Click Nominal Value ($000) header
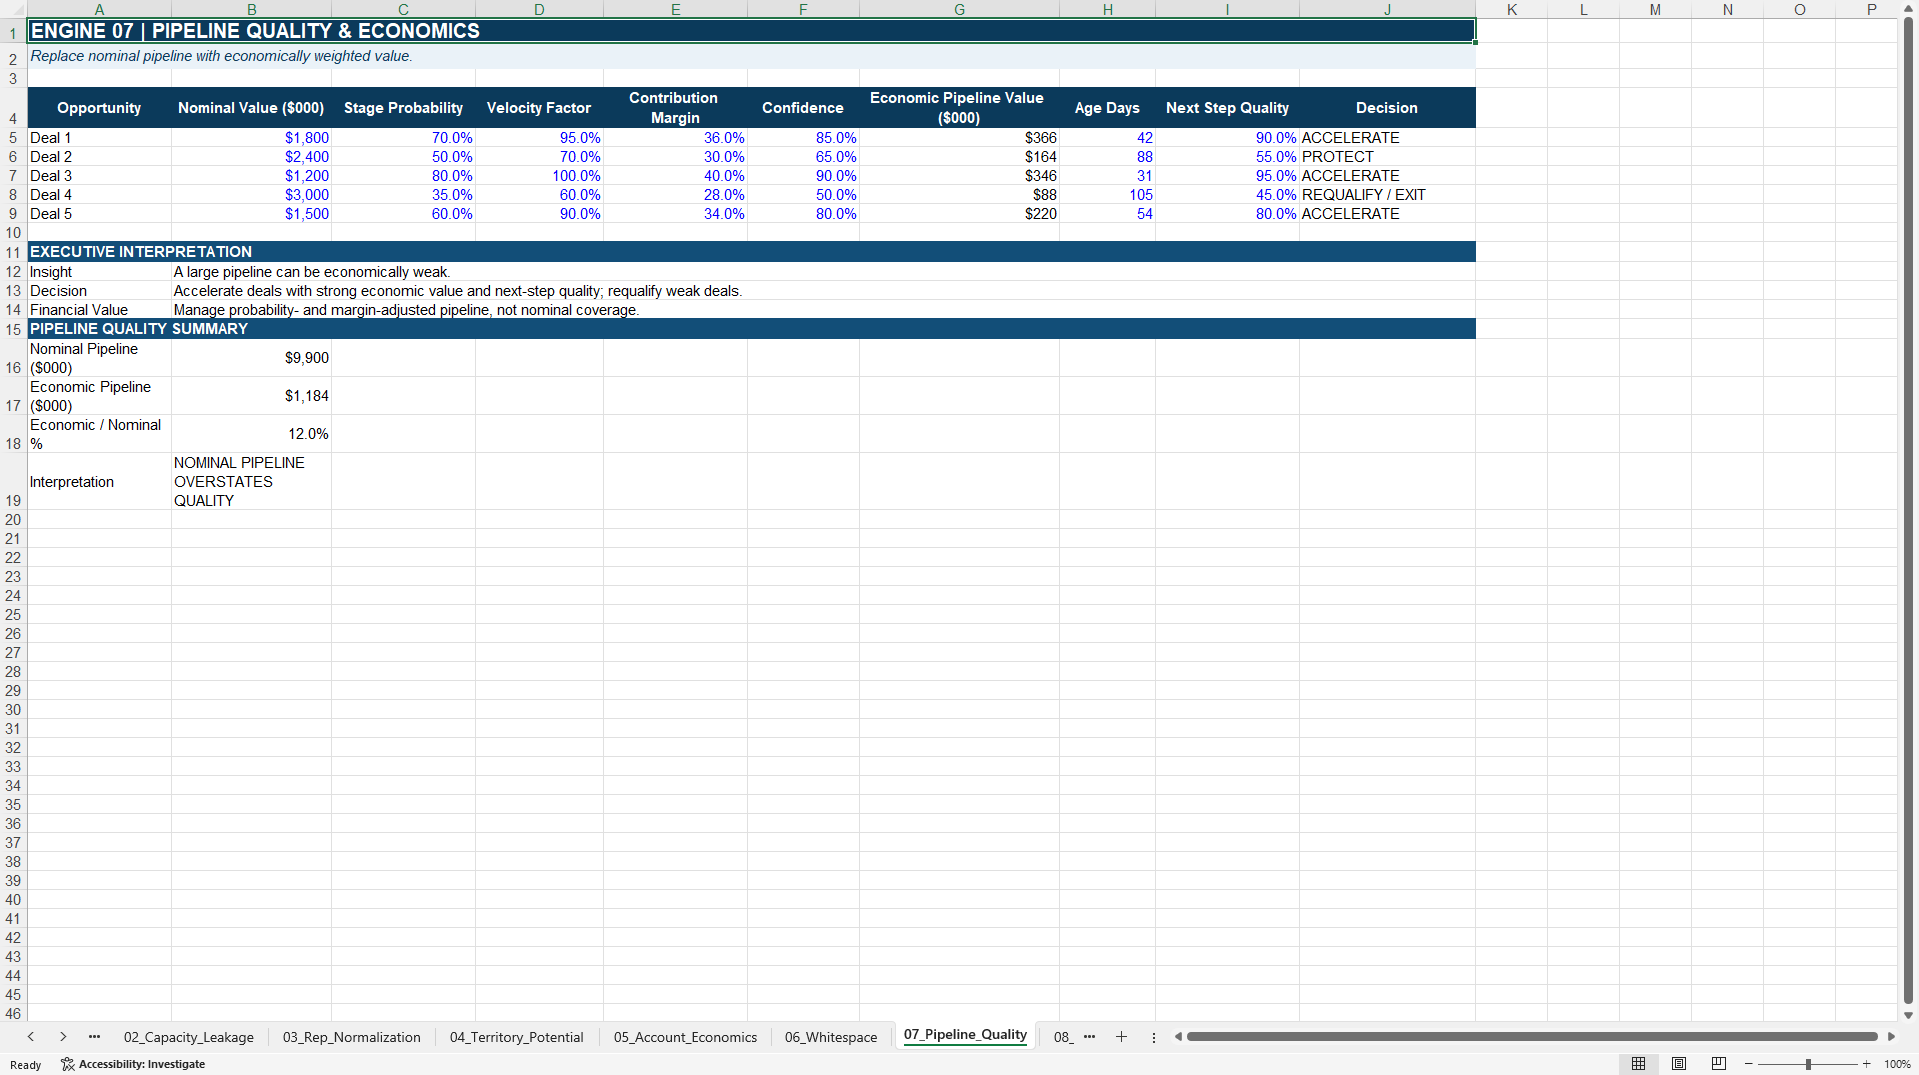Image resolution: width=1919 pixels, height=1075 pixels. click(x=251, y=108)
